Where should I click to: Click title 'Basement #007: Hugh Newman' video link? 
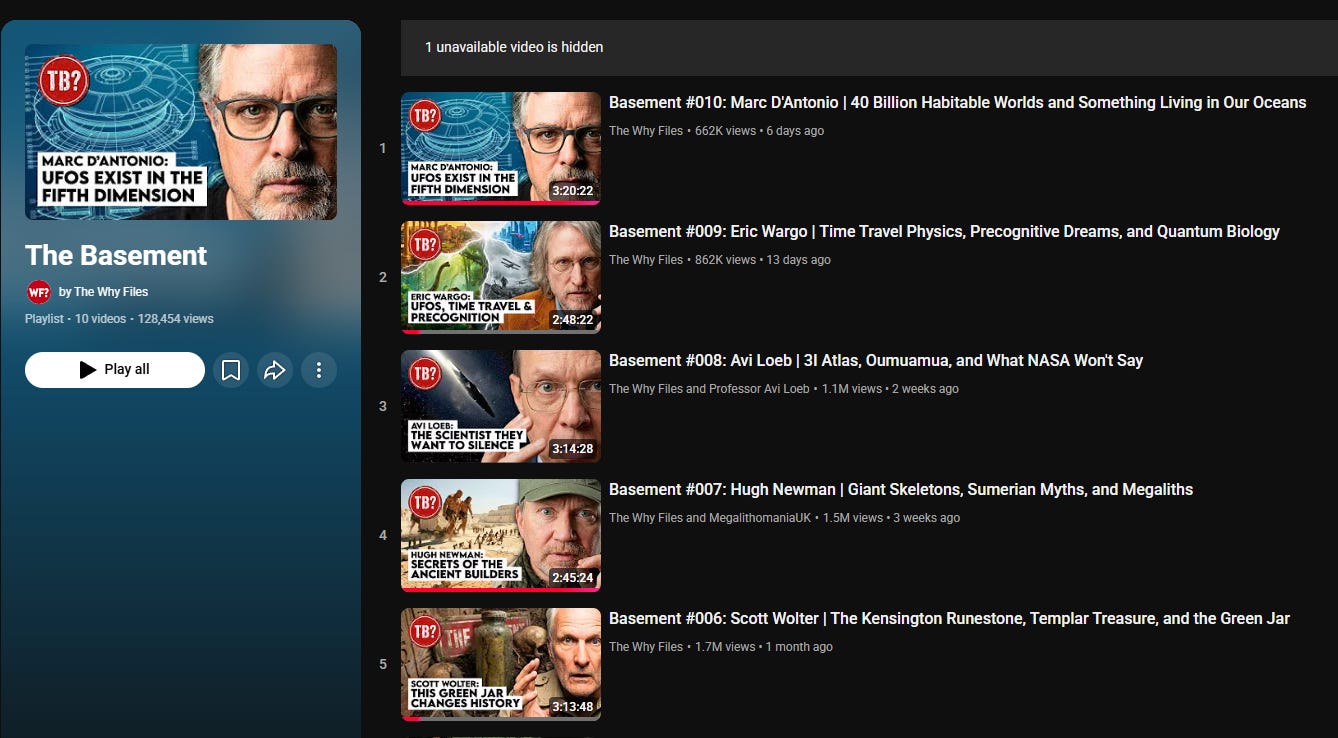[x=901, y=489]
